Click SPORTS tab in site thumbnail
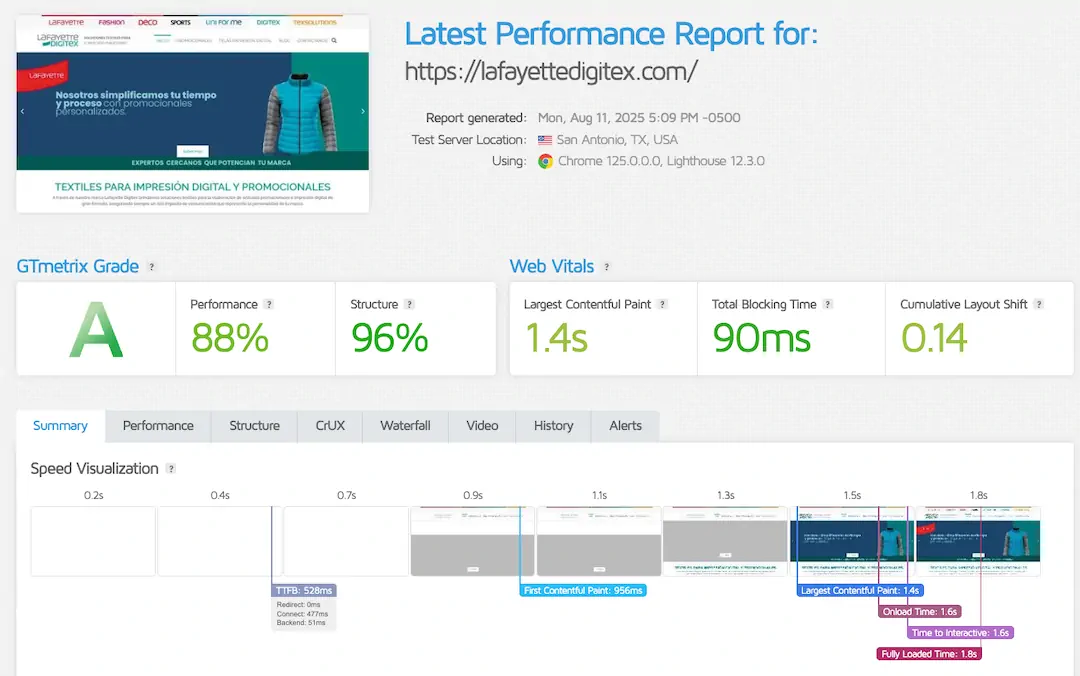 tap(180, 22)
